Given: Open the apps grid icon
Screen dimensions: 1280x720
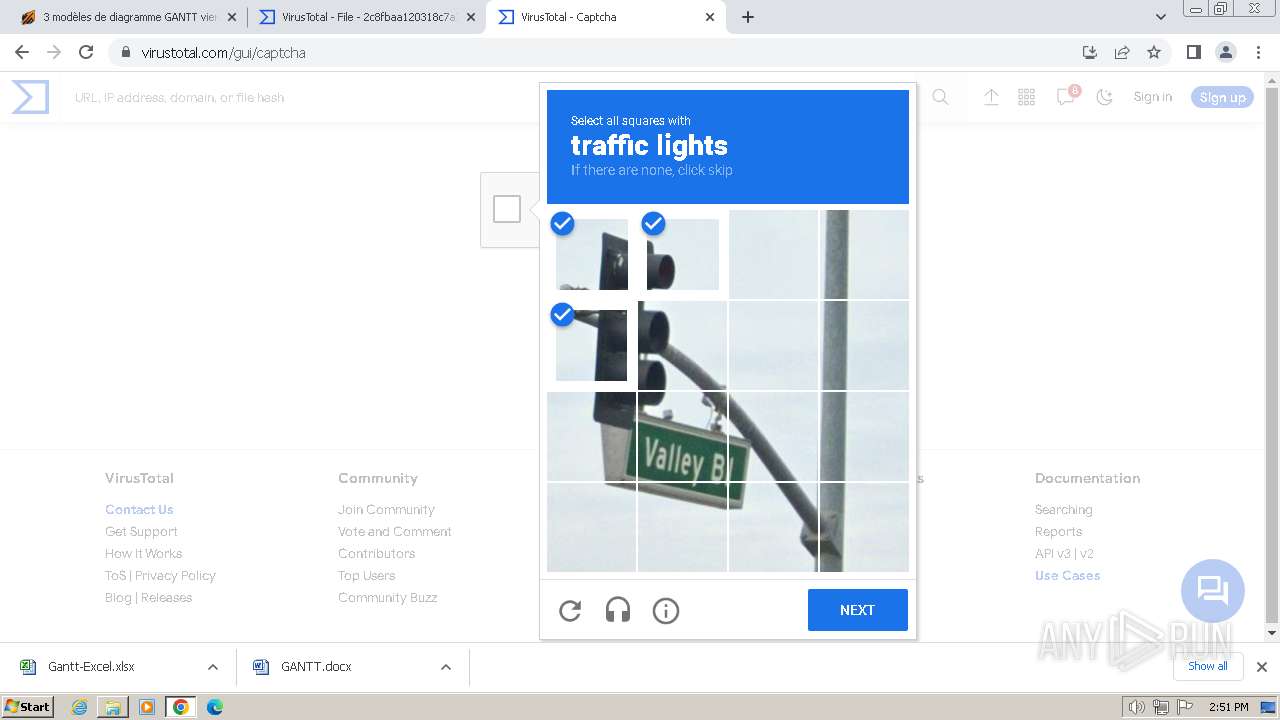Looking at the screenshot, I should (x=1026, y=97).
